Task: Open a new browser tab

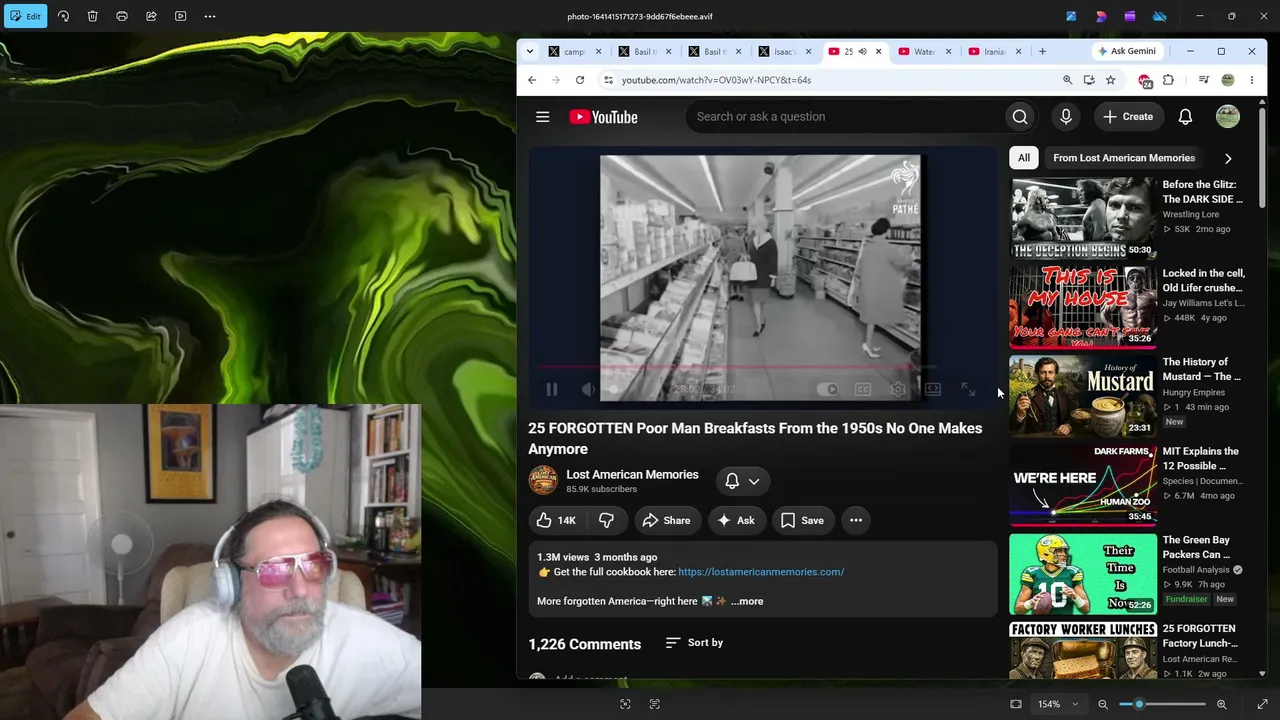Action: pos(1042,51)
